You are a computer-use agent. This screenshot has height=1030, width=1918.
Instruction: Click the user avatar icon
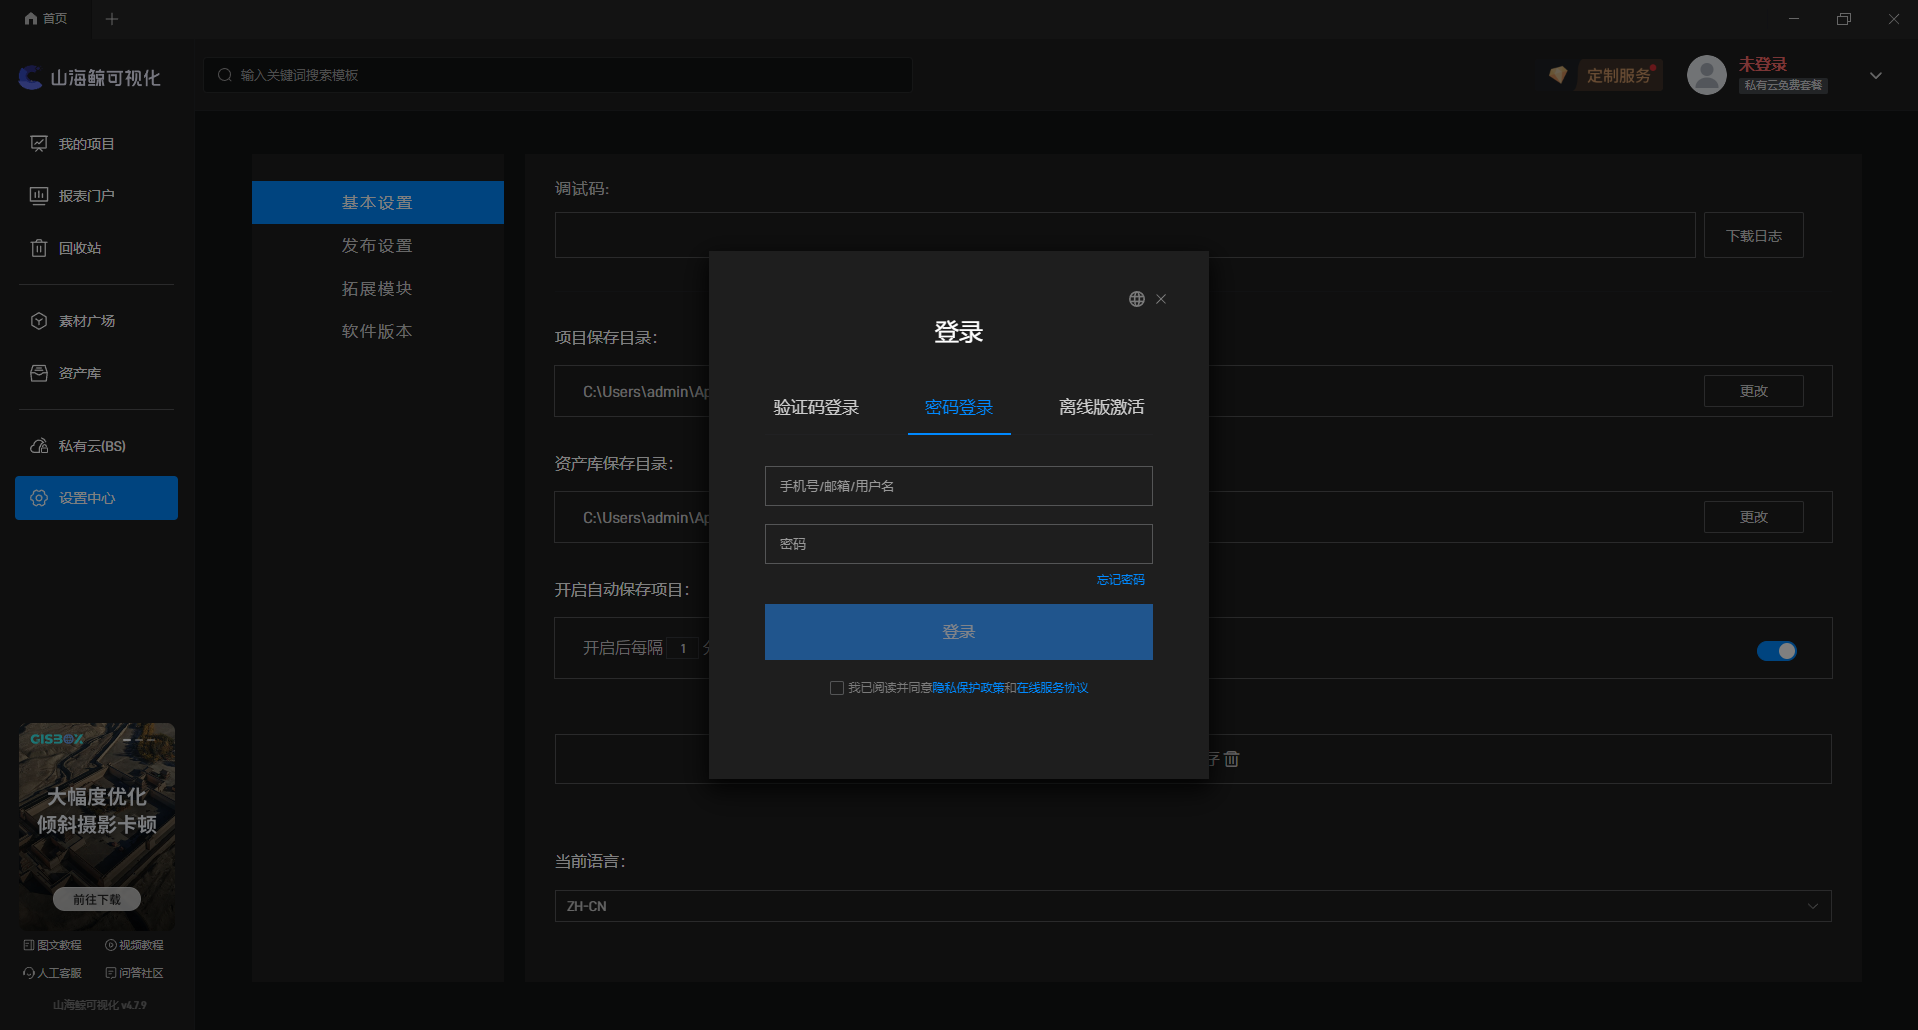tap(1707, 75)
